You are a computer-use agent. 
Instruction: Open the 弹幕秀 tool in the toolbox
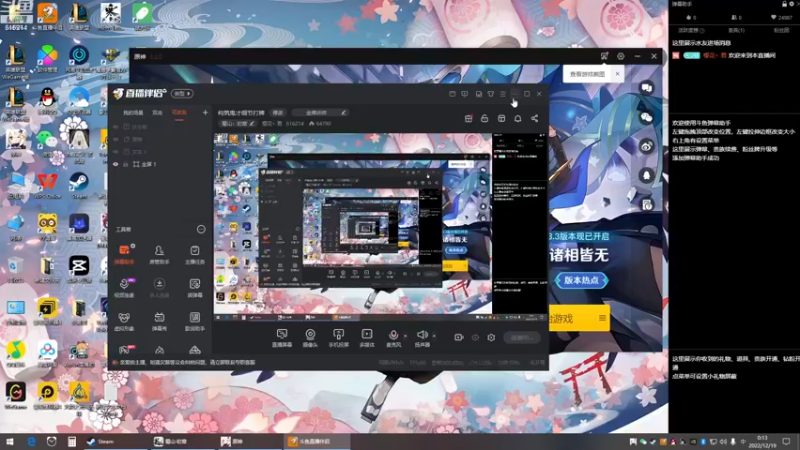click(x=159, y=321)
